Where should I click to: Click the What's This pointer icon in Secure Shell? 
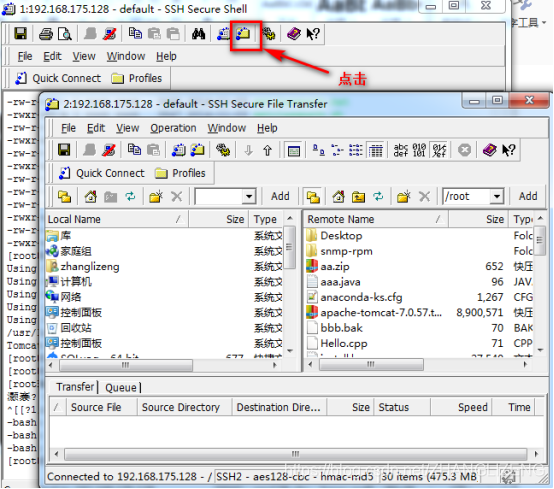click(313, 34)
